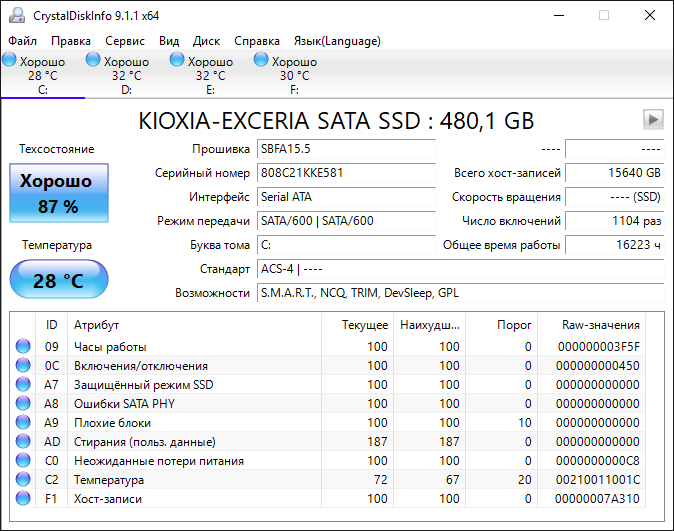Click status orb for drive E:
The height and width of the screenshot is (531, 674).
[x=177, y=59]
